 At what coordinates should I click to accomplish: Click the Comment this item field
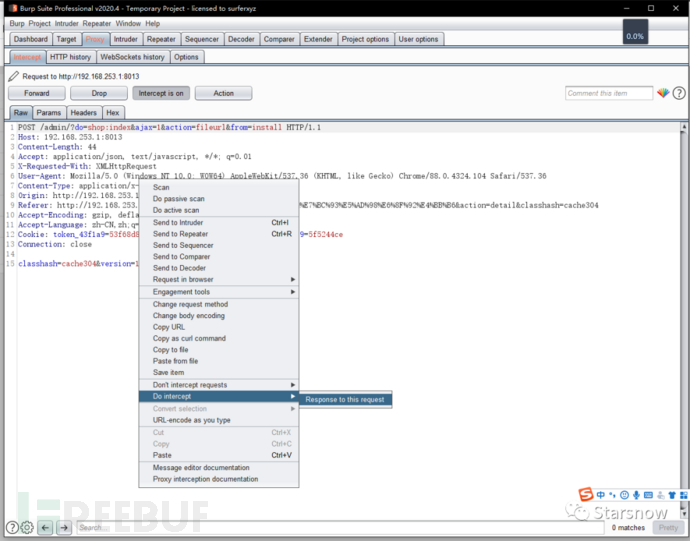pos(609,93)
